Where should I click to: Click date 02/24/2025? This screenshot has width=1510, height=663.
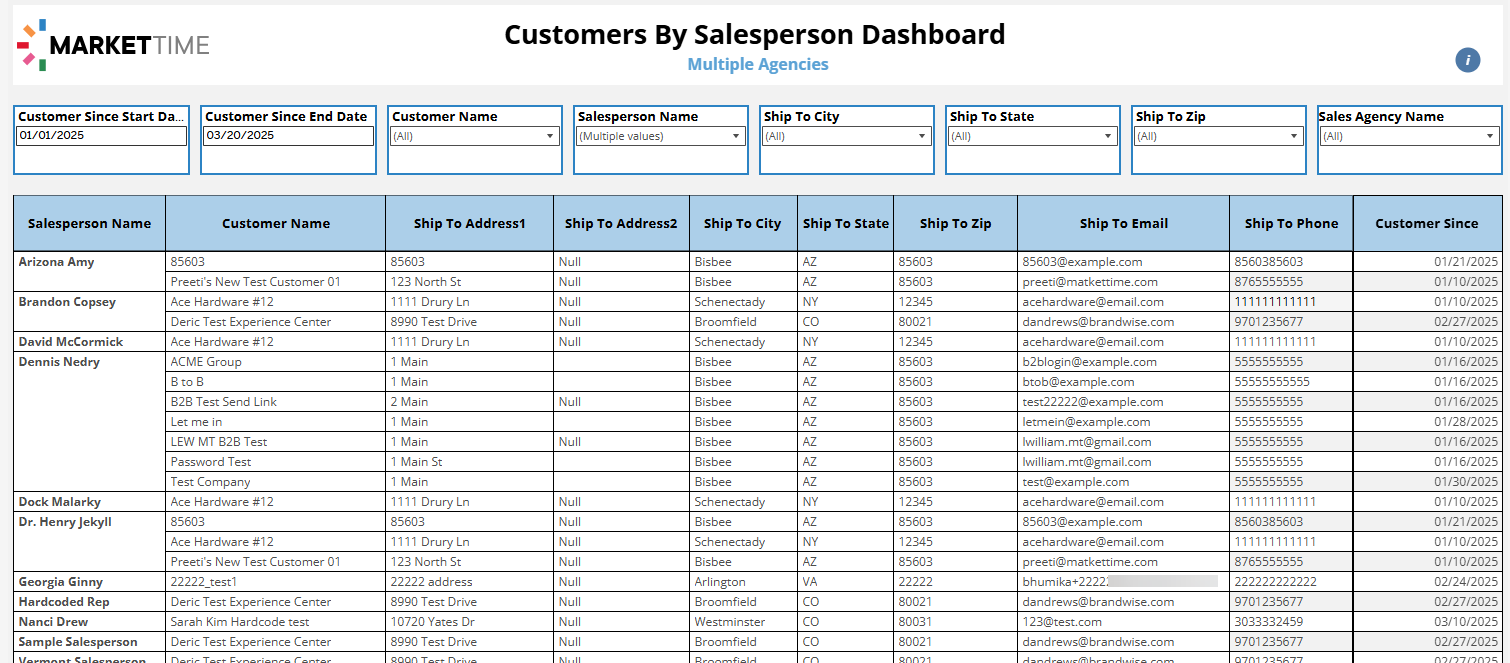pos(1466,582)
